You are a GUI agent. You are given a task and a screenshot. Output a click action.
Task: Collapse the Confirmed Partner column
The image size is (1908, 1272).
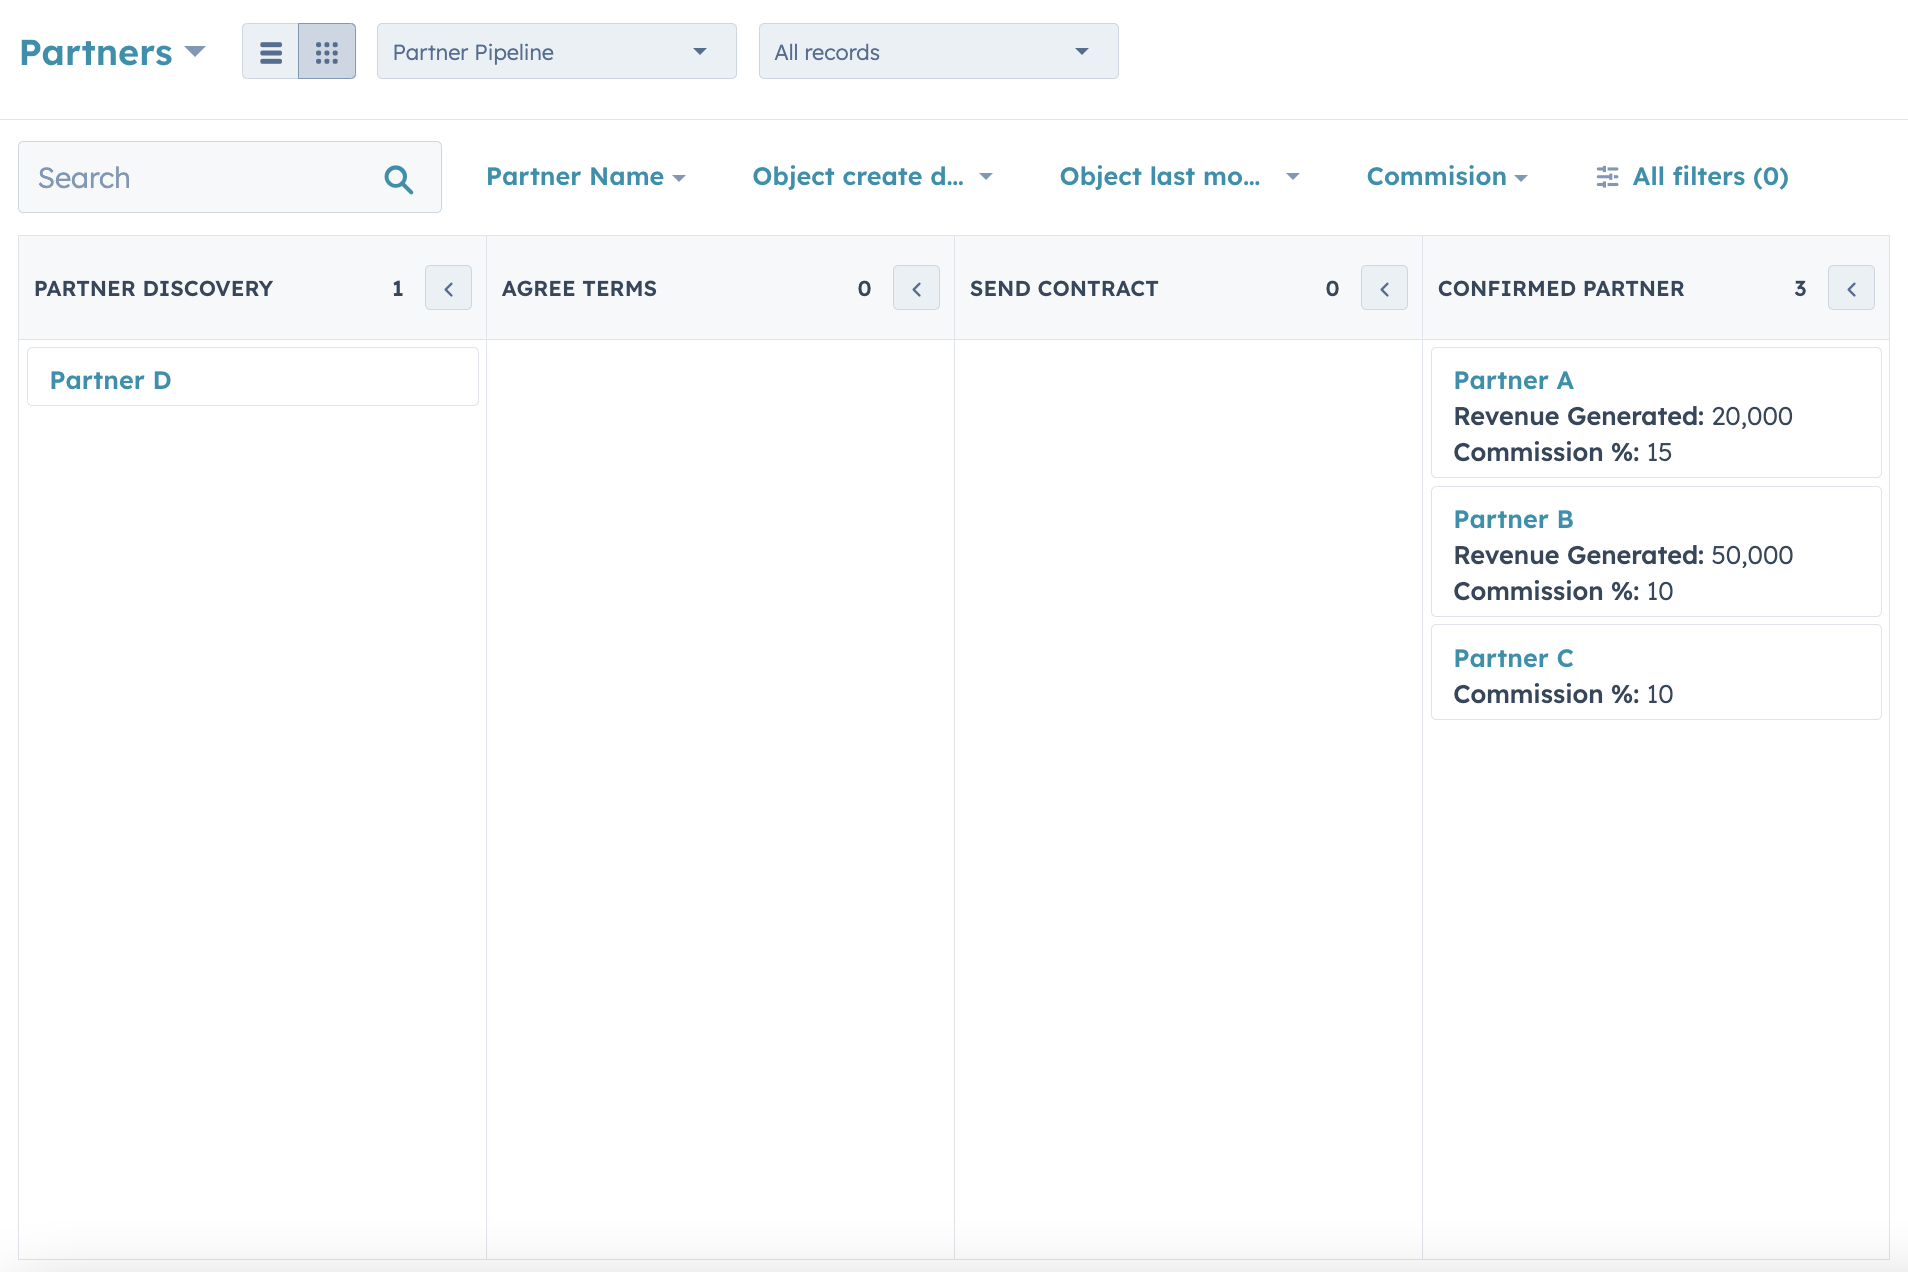pyautogui.click(x=1851, y=289)
